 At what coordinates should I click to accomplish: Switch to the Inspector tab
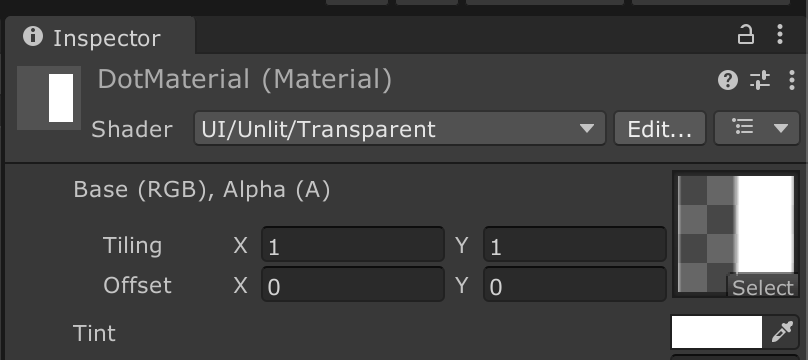point(100,37)
